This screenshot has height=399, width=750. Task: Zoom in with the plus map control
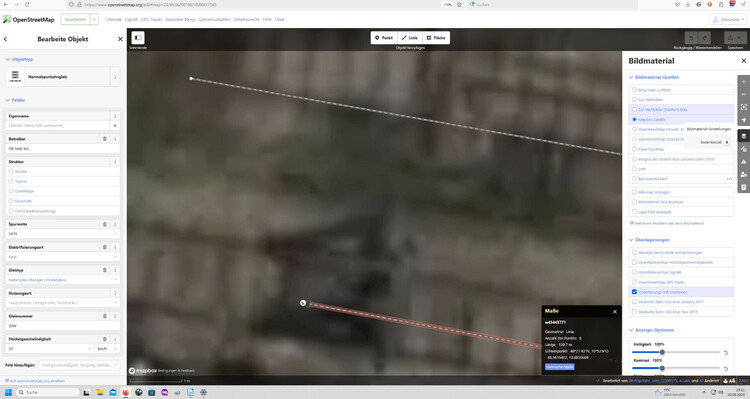744,82
